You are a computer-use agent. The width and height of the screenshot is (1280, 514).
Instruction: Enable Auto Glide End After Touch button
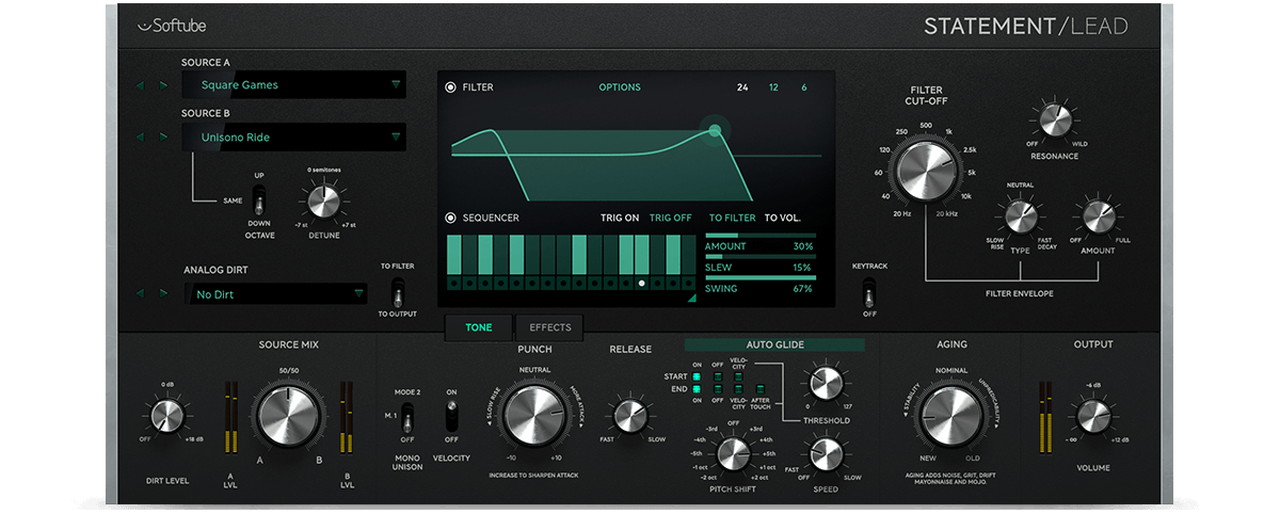tap(760, 388)
